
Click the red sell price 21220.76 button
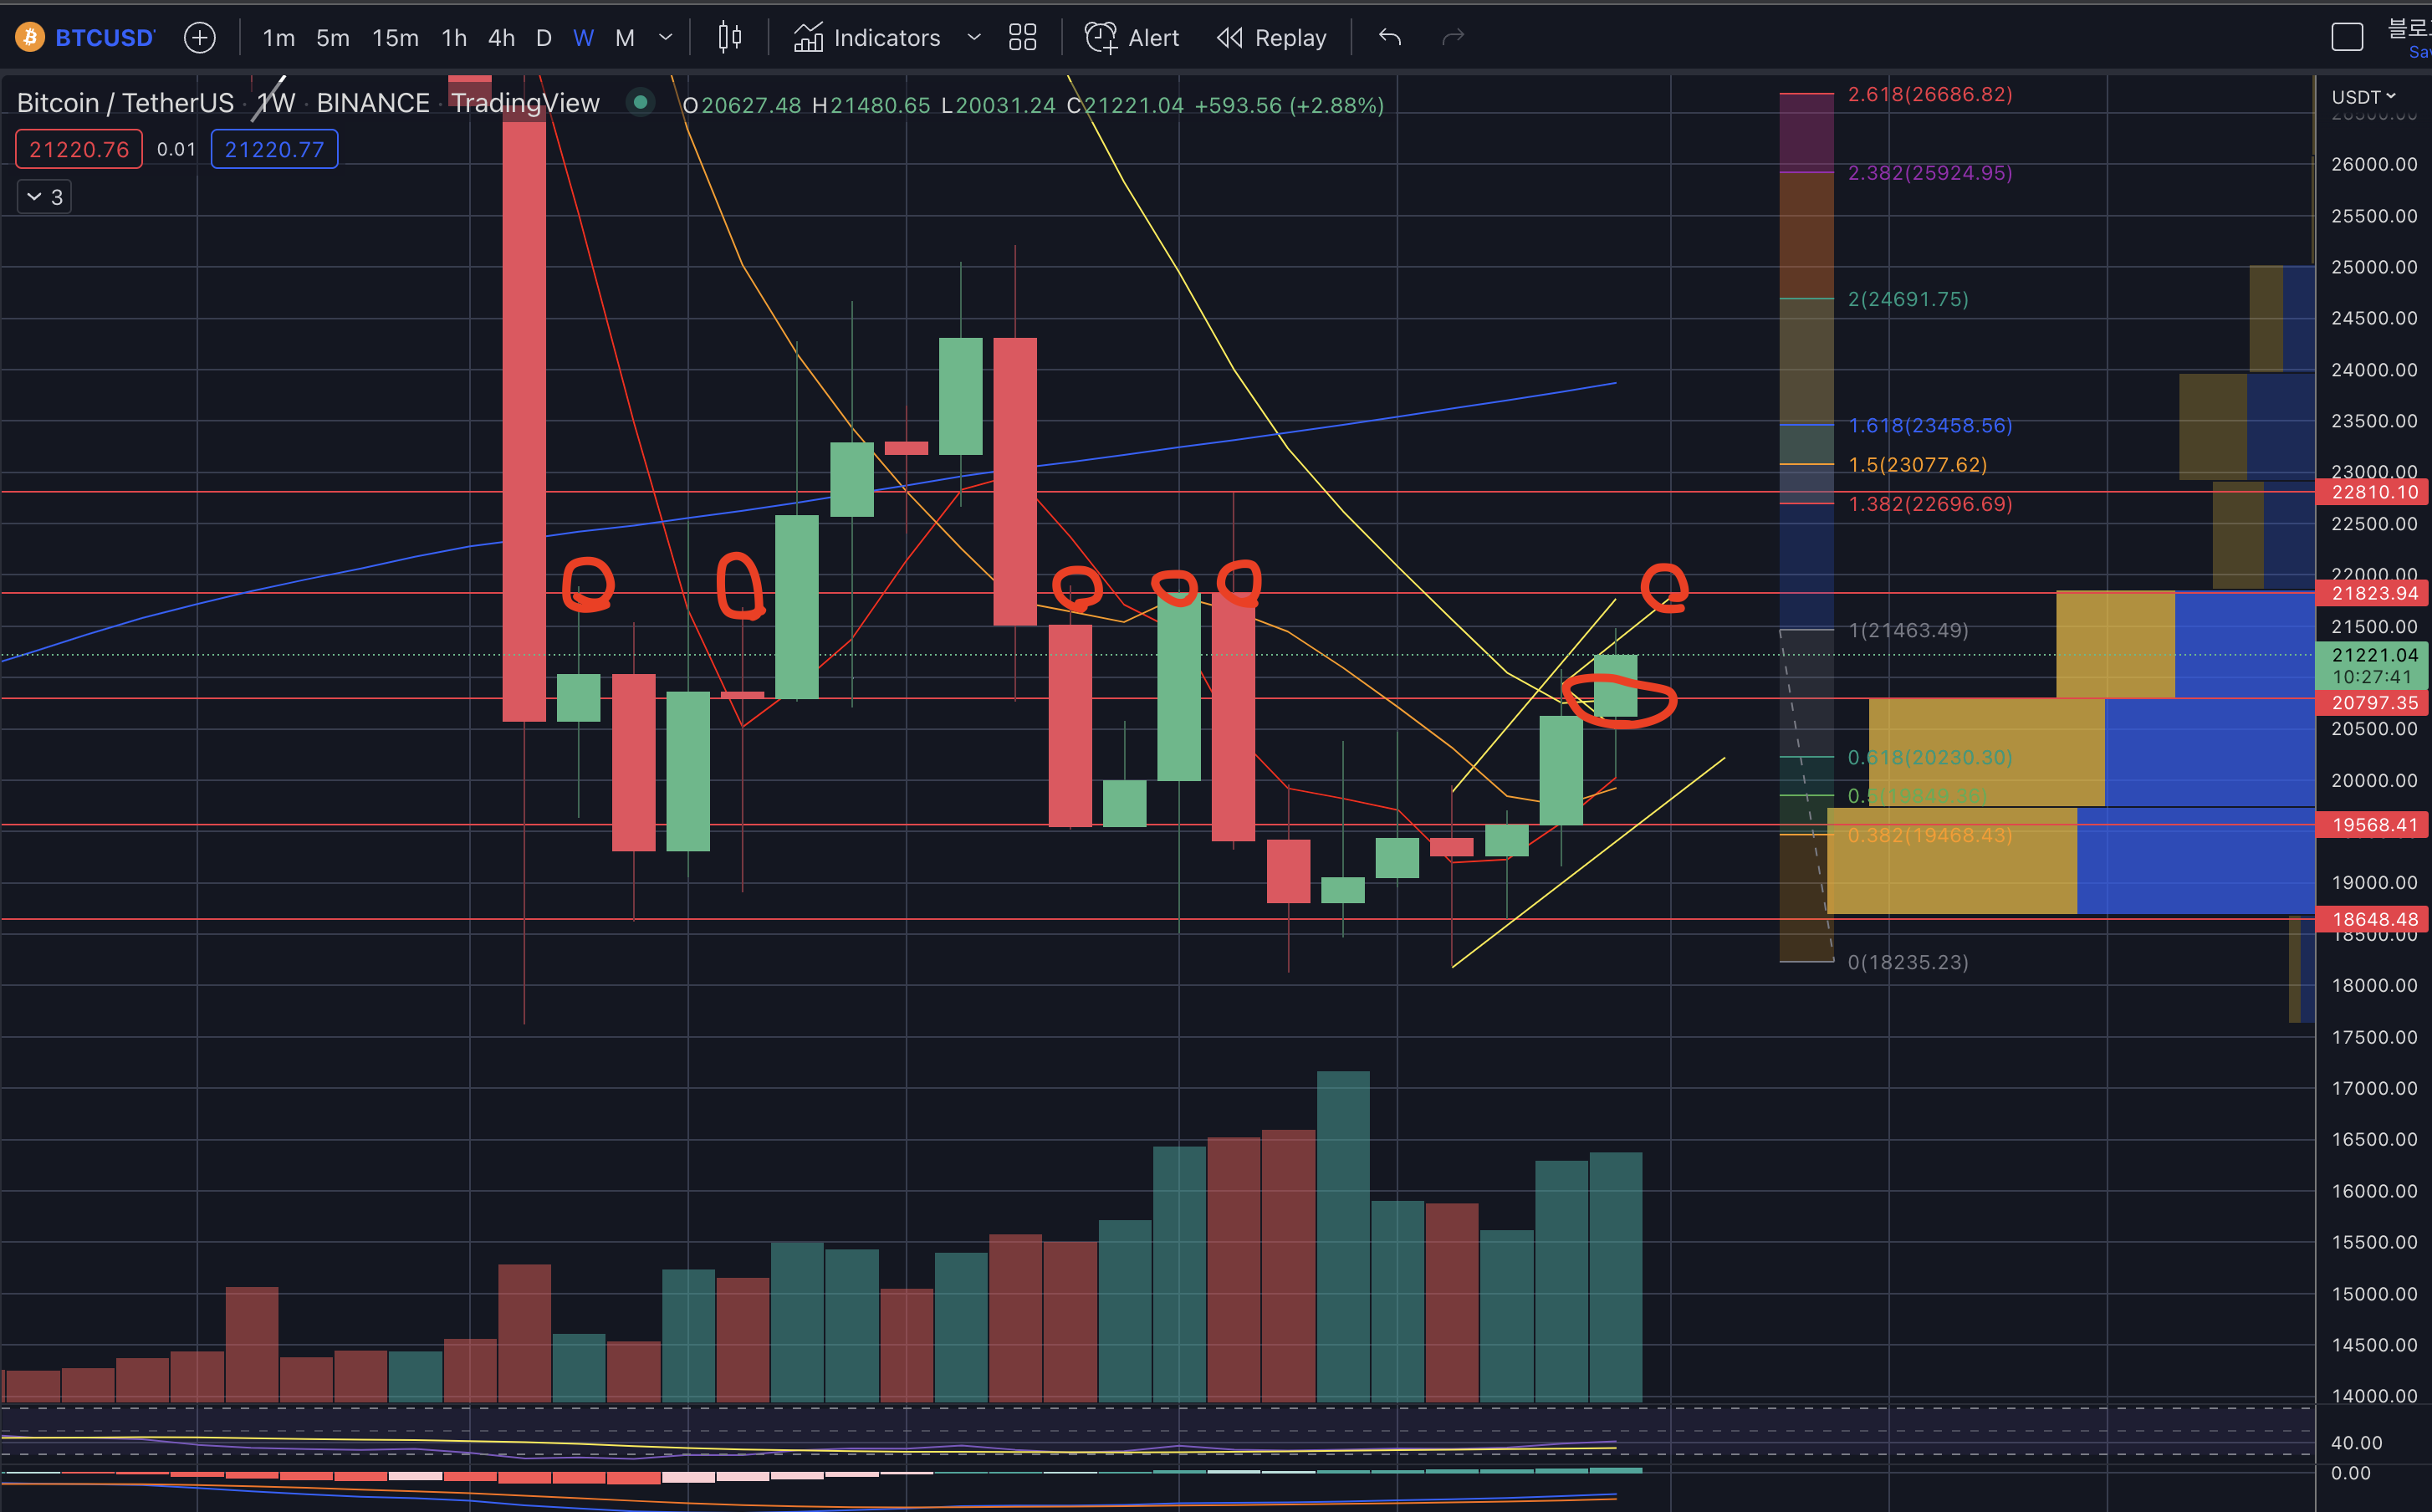[x=79, y=150]
